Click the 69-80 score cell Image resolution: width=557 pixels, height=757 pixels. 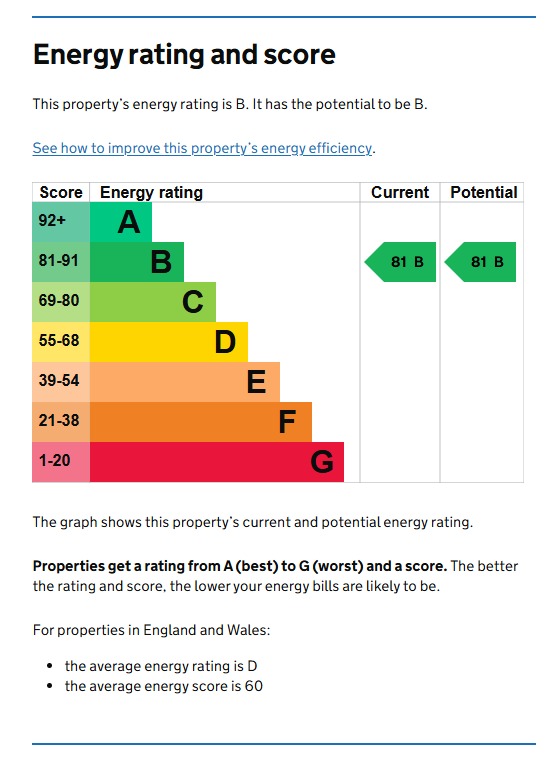(61, 302)
